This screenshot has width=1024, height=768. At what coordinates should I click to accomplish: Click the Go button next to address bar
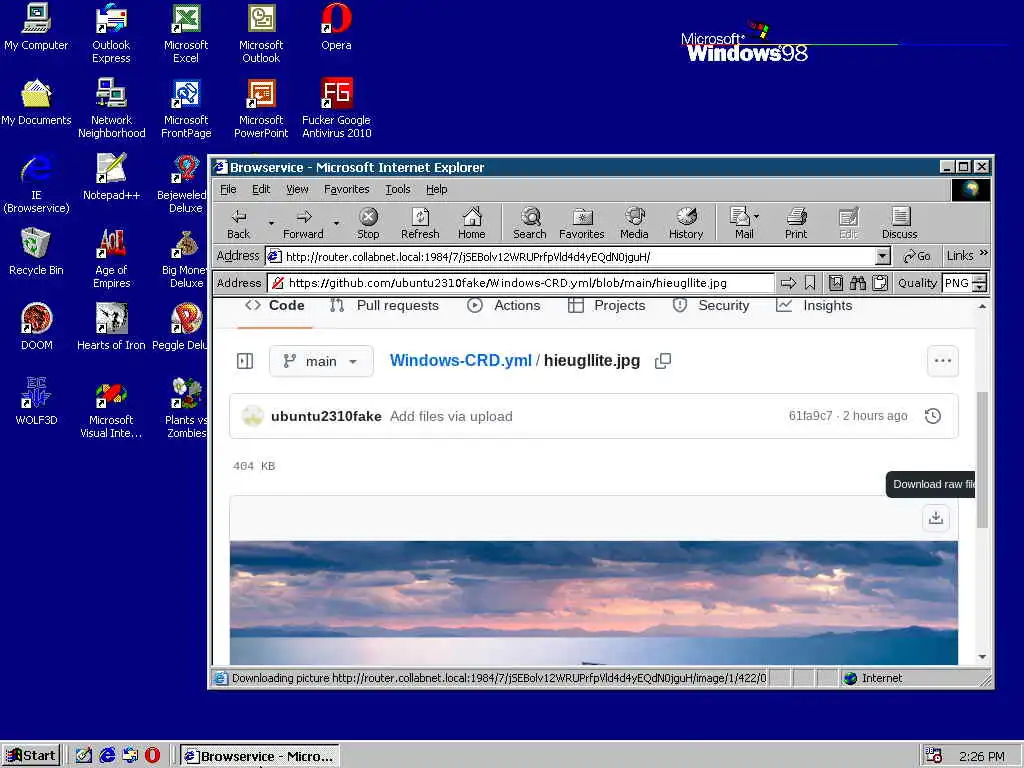[x=916, y=256]
